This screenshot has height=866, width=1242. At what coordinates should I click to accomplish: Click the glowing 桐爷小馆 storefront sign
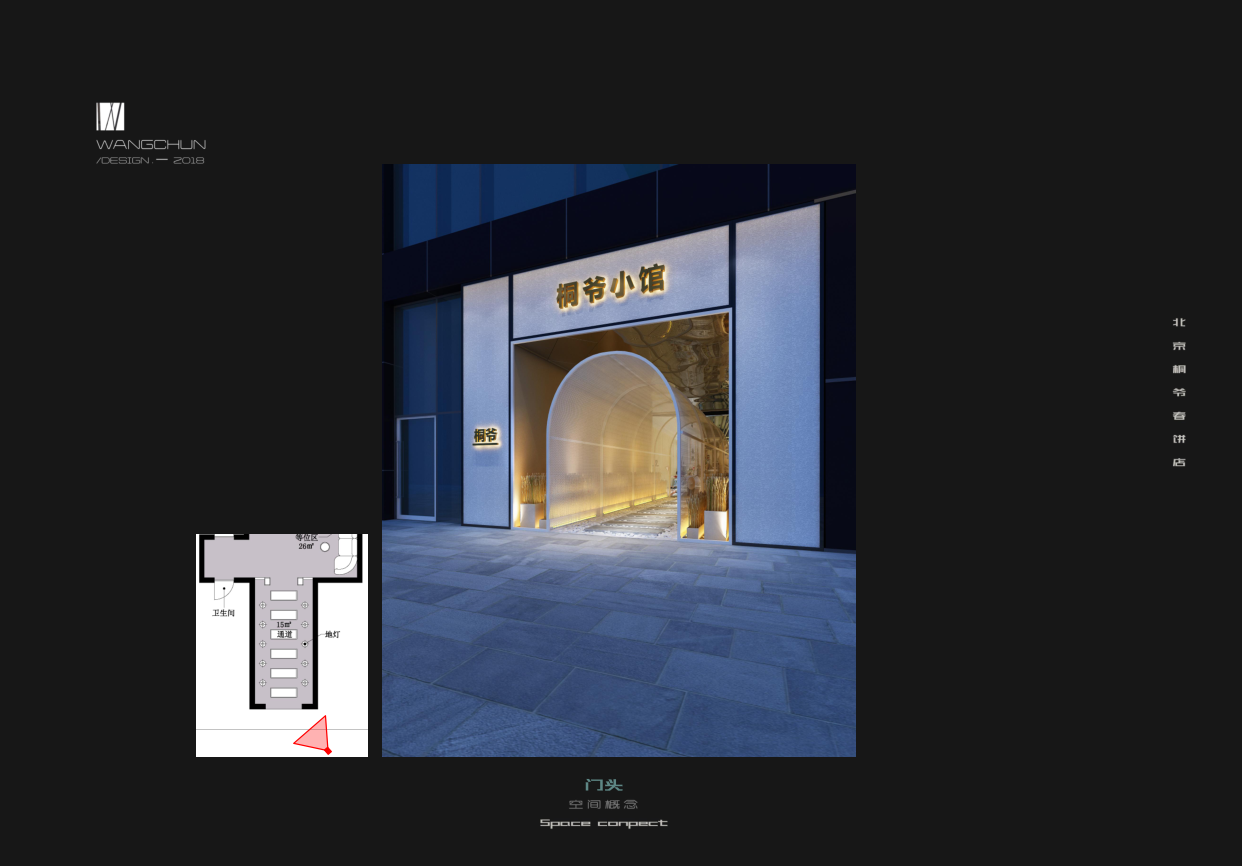click(611, 287)
